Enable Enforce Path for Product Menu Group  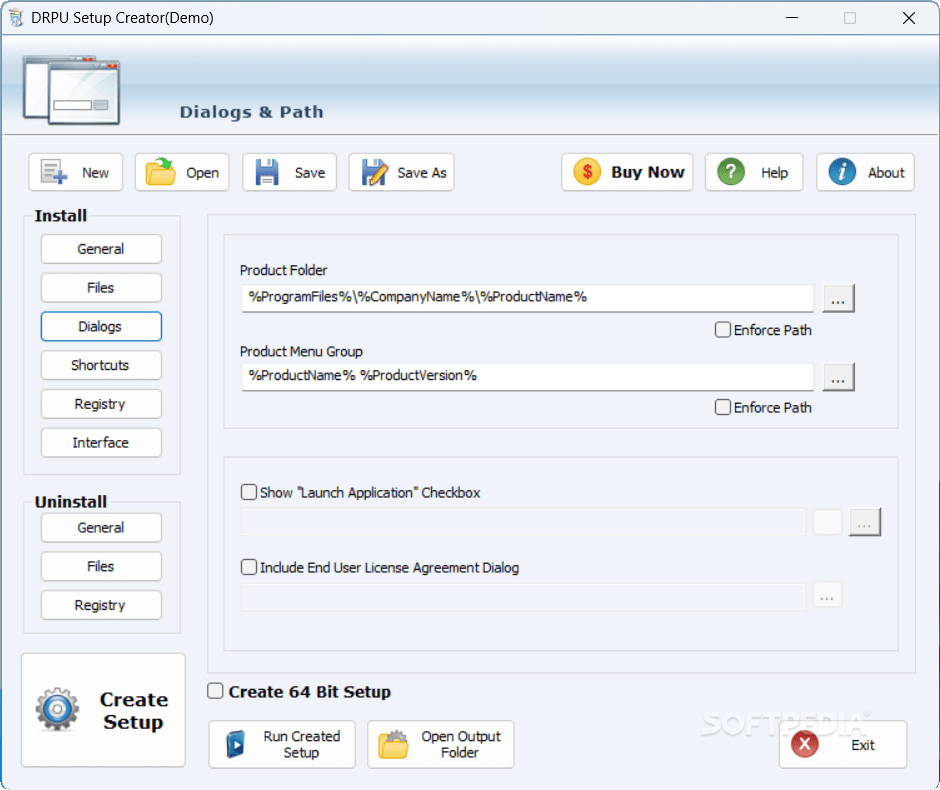click(723, 408)
